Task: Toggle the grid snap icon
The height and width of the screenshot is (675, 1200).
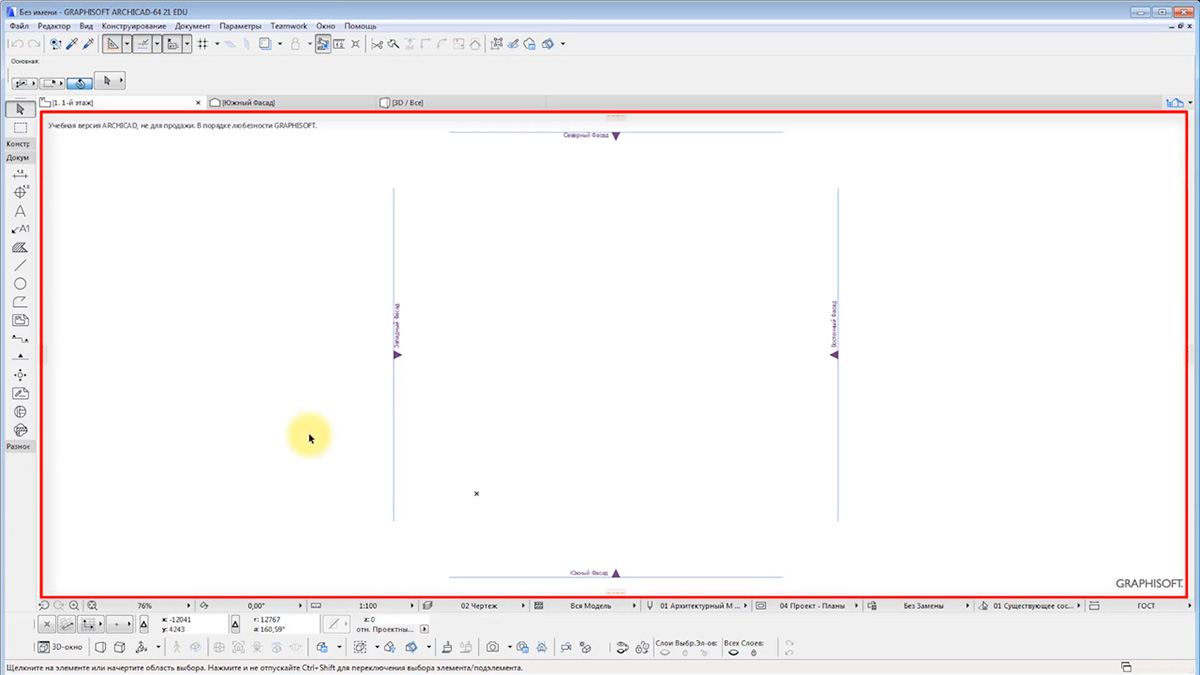Action: (x=202, y=44)
